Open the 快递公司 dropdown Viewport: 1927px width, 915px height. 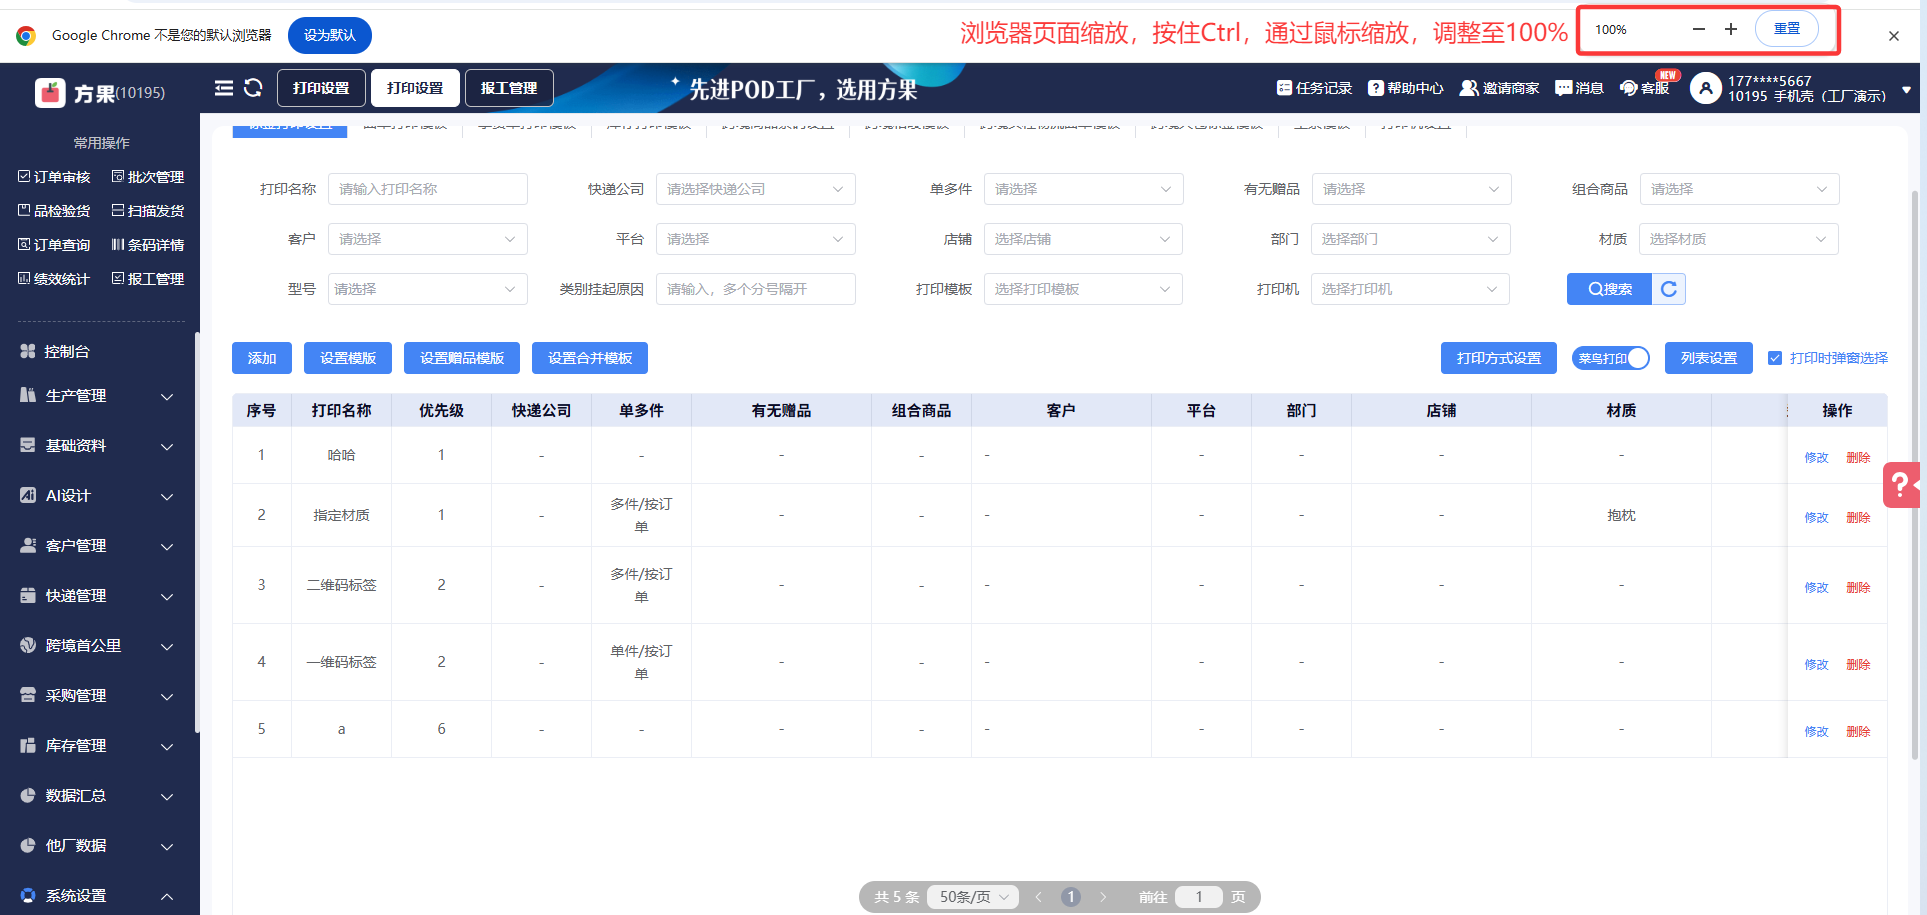click(x=756, y=189)
